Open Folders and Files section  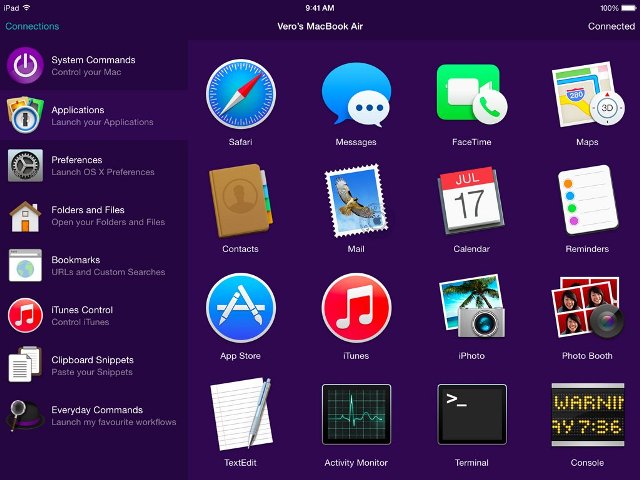coord(94,216)
